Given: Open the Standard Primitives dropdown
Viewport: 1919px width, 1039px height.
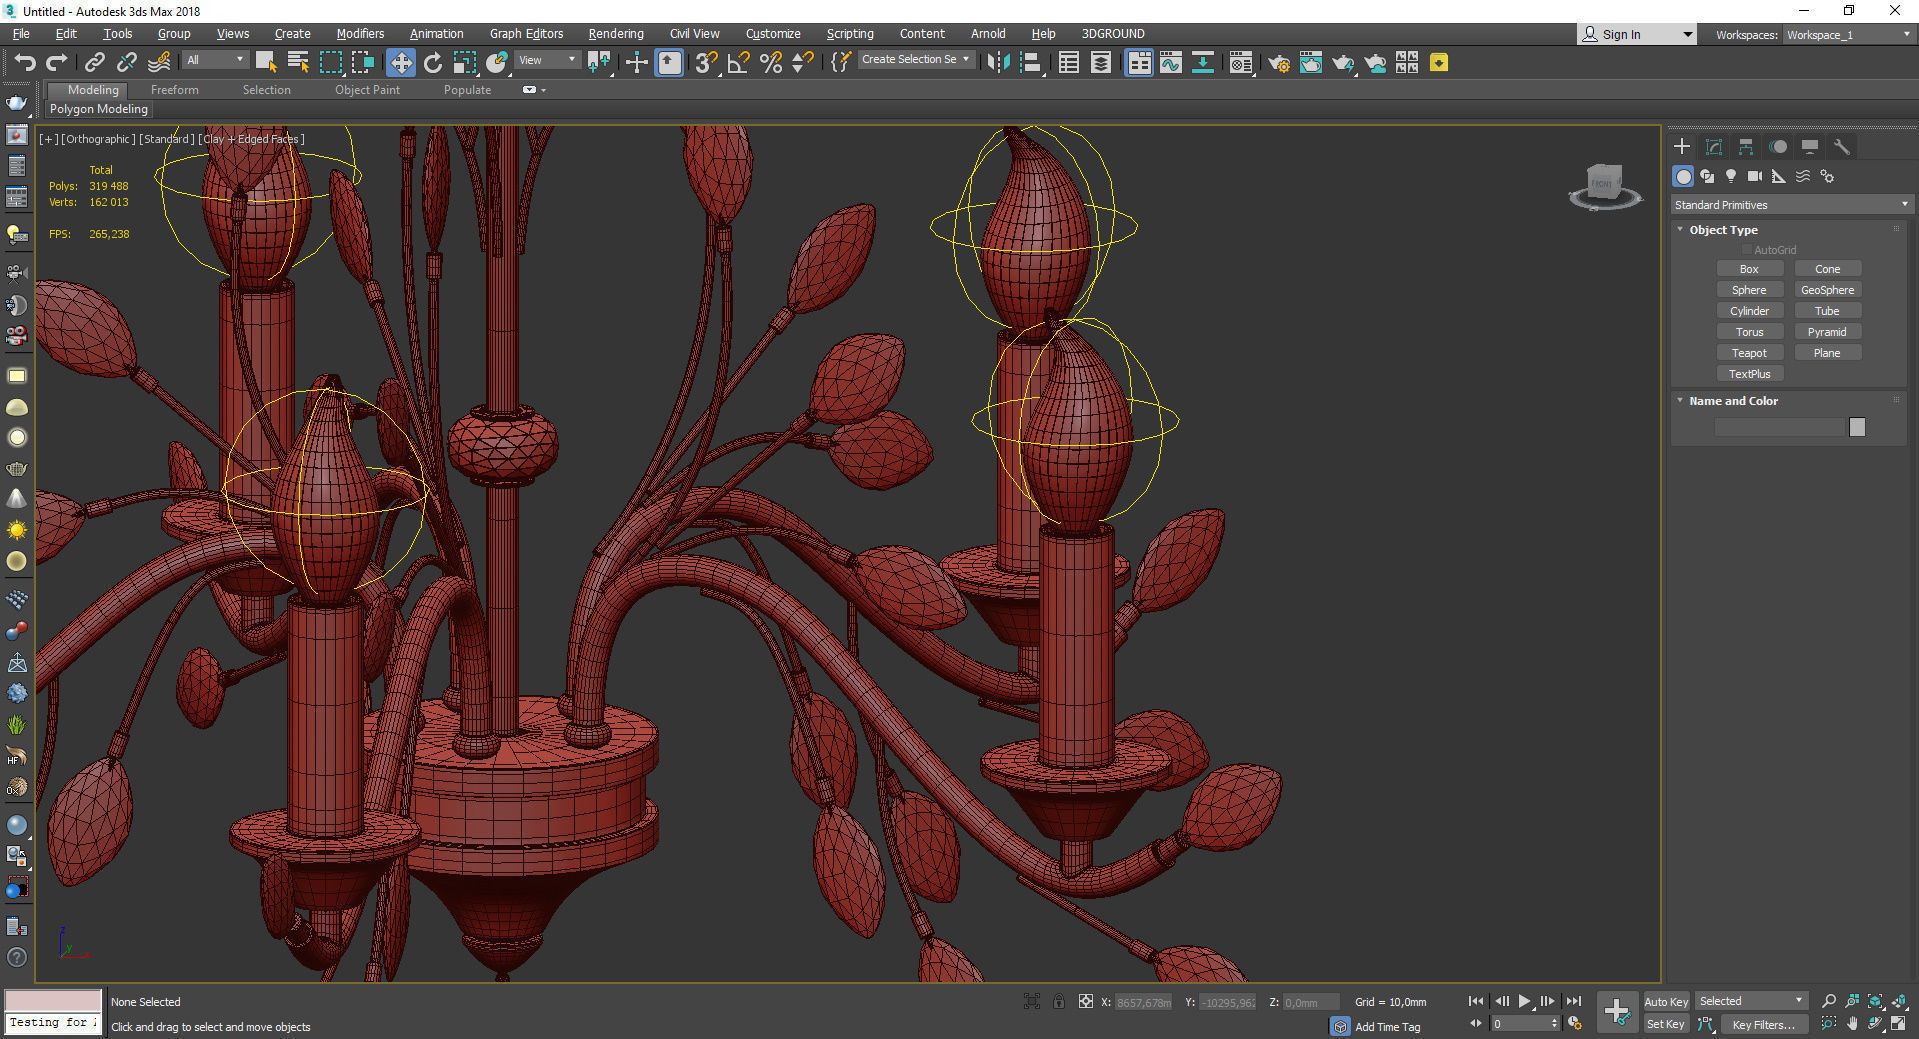Looking at the screenshot, I should [x=1791, y=204].
